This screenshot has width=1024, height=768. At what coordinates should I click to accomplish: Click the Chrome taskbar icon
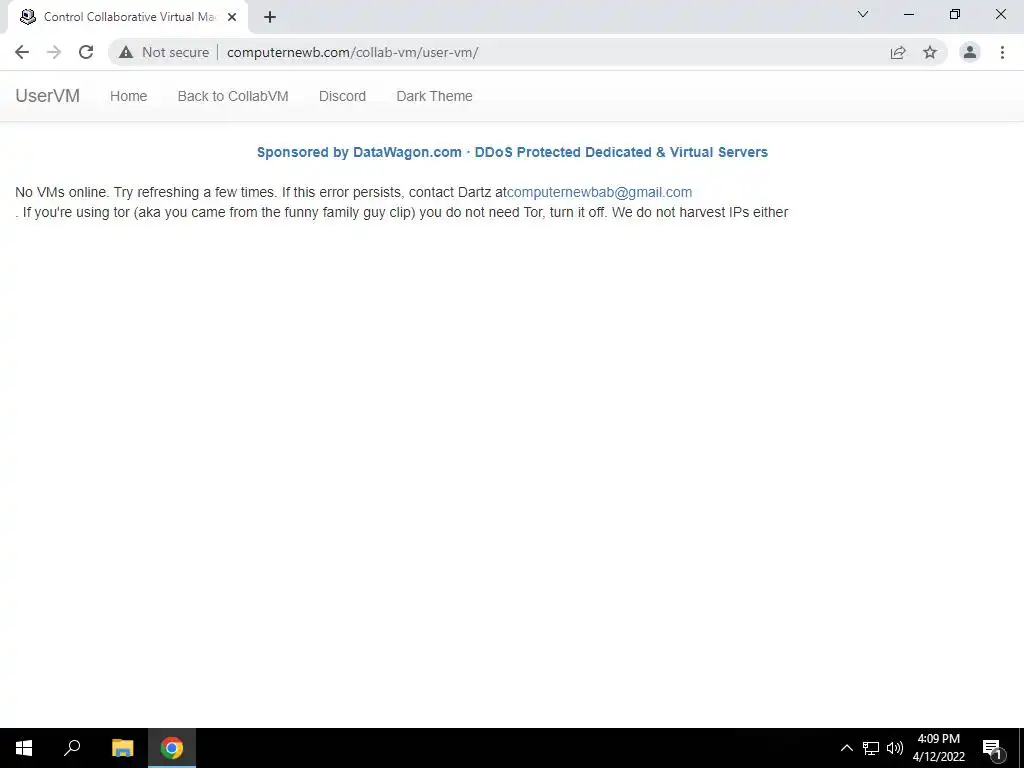pos(172,748)
